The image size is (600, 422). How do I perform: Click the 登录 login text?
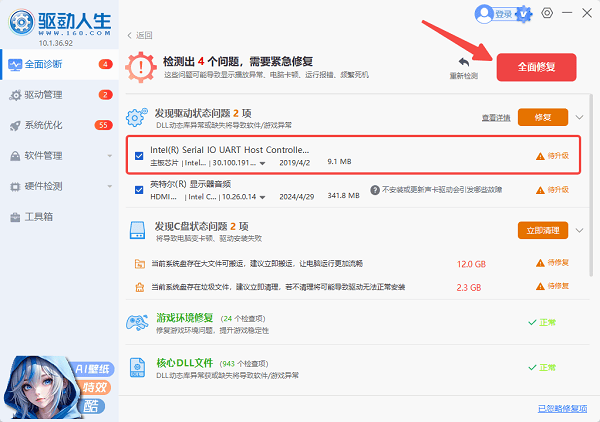pos(504,15)
